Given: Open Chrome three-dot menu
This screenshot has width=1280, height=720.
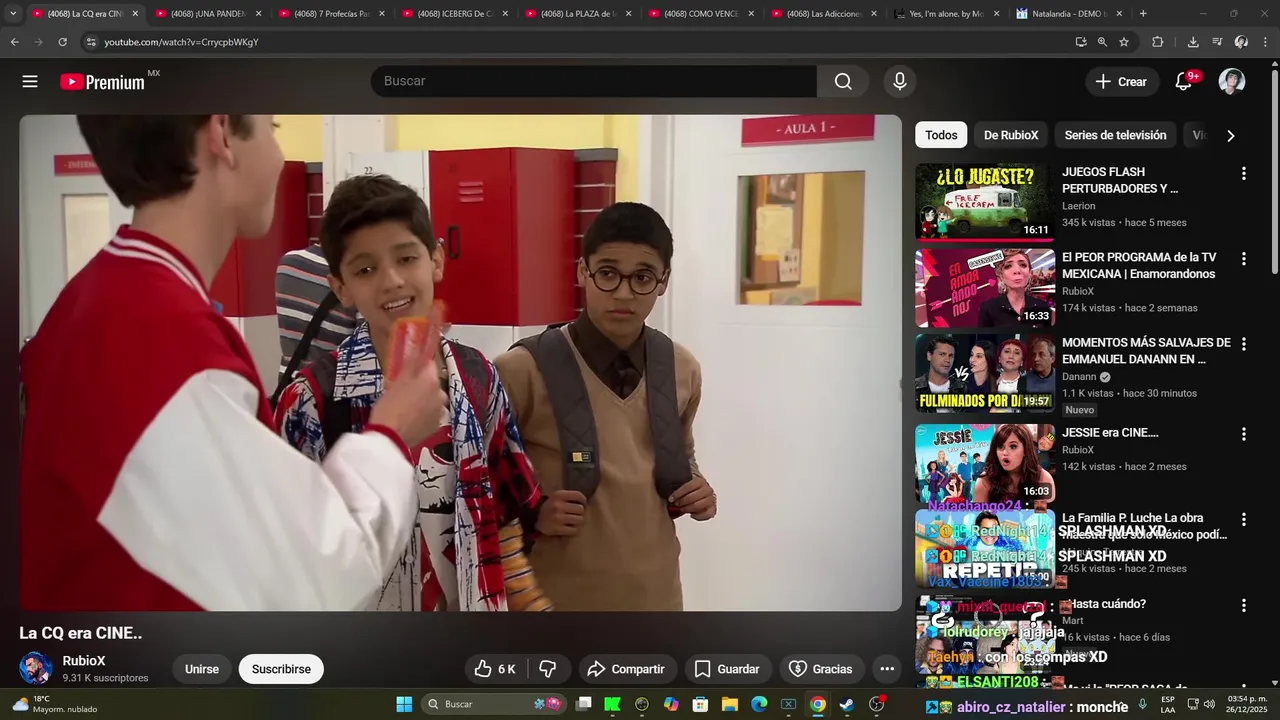Looking at the screenshot, I should (1266, 42).
